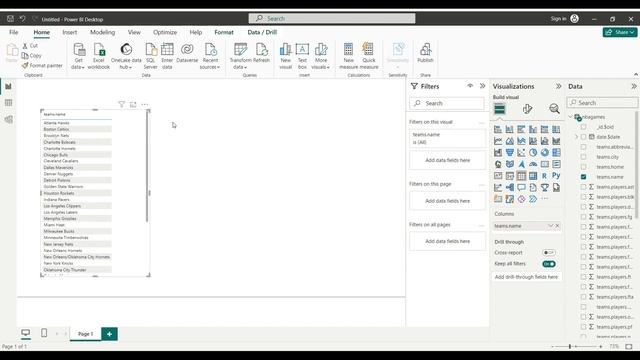Open the File menu
This screenshot has height=360, width=640.
click(x=13, y=32)
